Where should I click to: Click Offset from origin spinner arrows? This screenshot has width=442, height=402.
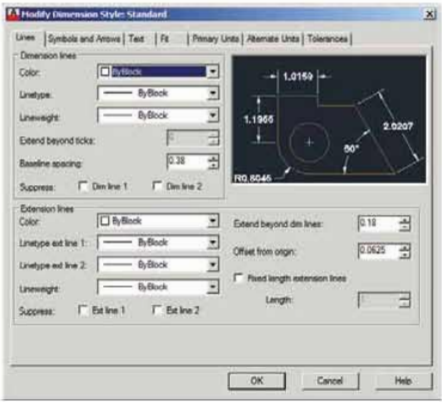pyautogui.click(x=405, y=251)
